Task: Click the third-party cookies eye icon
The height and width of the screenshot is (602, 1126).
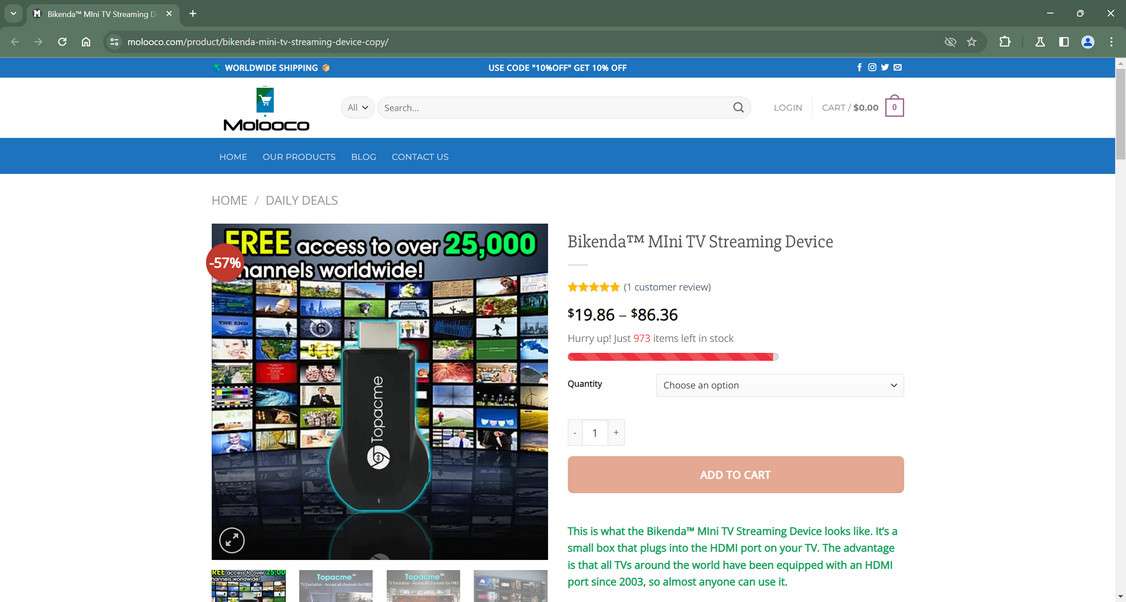Action: [x=950, y=42]
